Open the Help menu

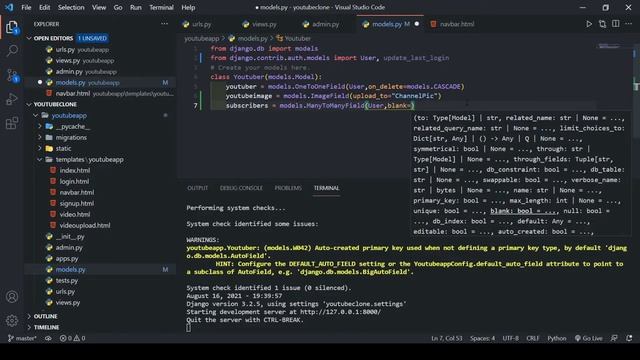point(188,7)
